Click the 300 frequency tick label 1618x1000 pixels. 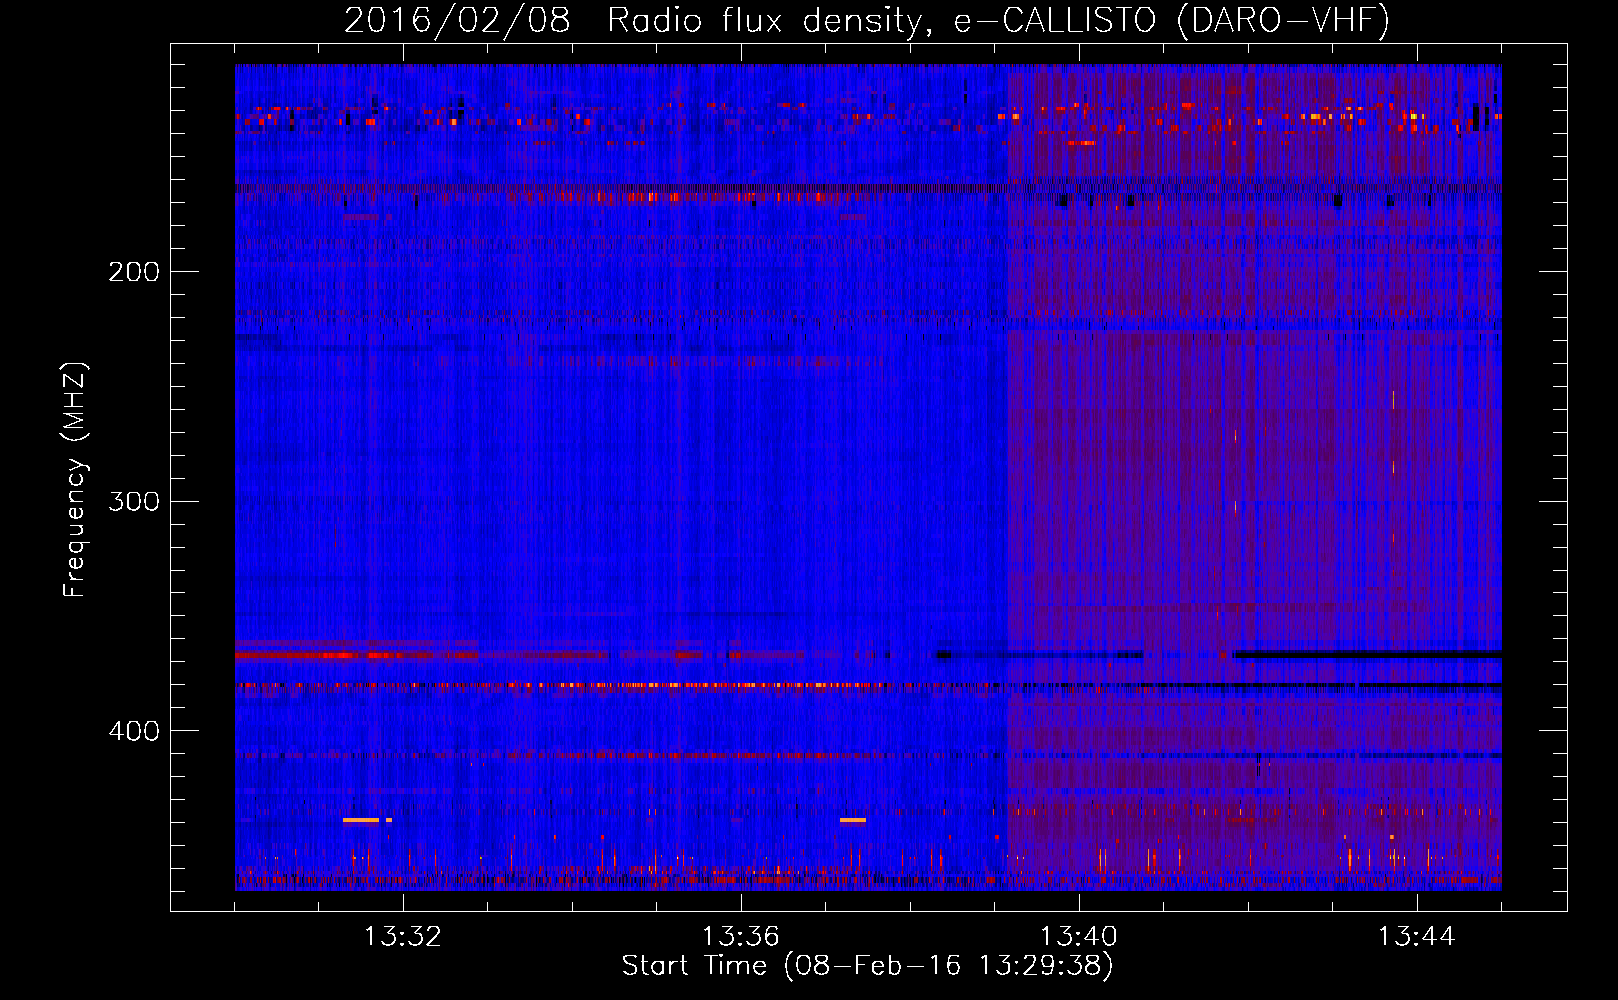pos(134,501)
